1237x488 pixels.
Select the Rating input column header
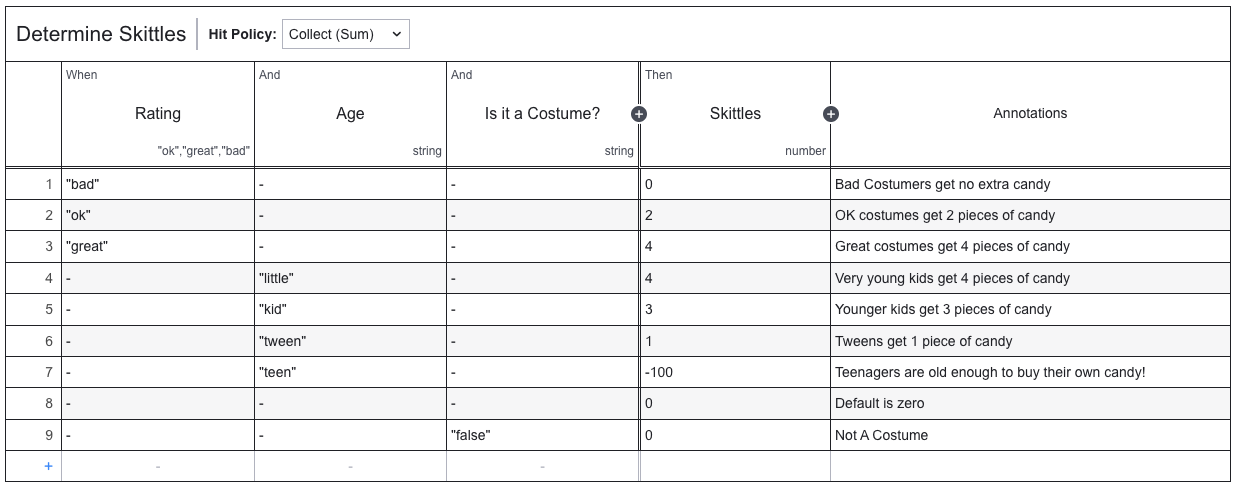pos(158,114)
